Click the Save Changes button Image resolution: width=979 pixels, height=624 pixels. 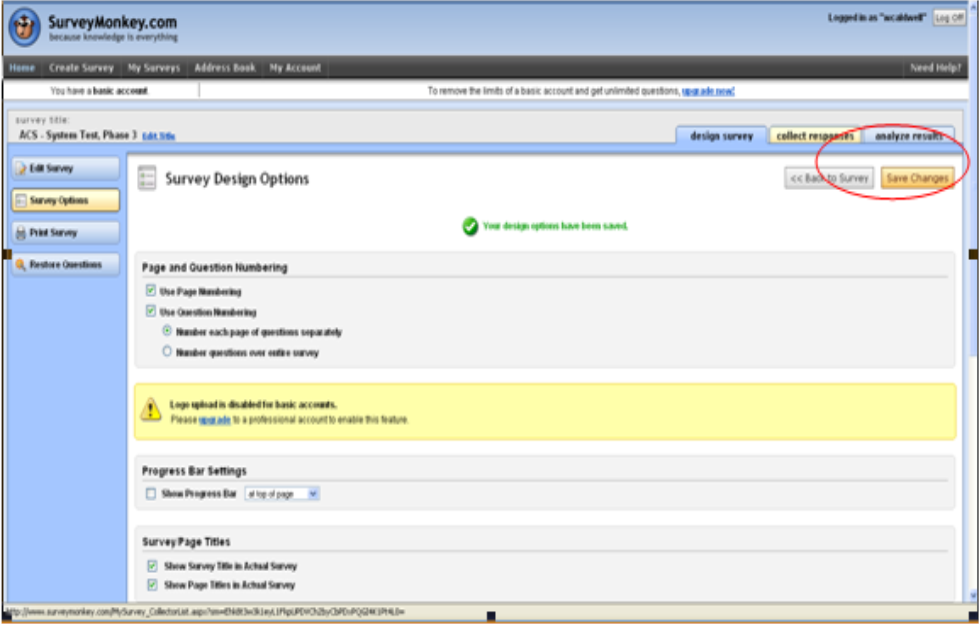(917, 178)
